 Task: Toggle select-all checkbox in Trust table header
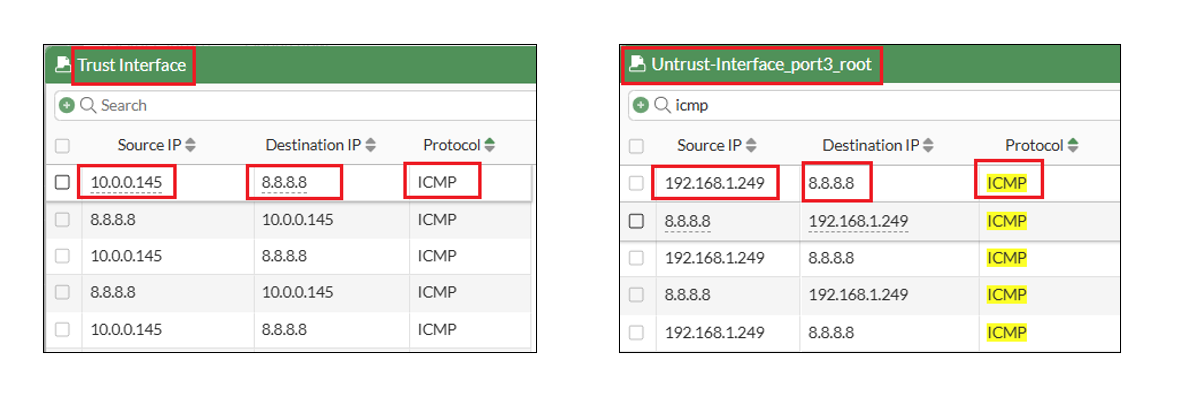pyautogui.click(x=62, y=146)
